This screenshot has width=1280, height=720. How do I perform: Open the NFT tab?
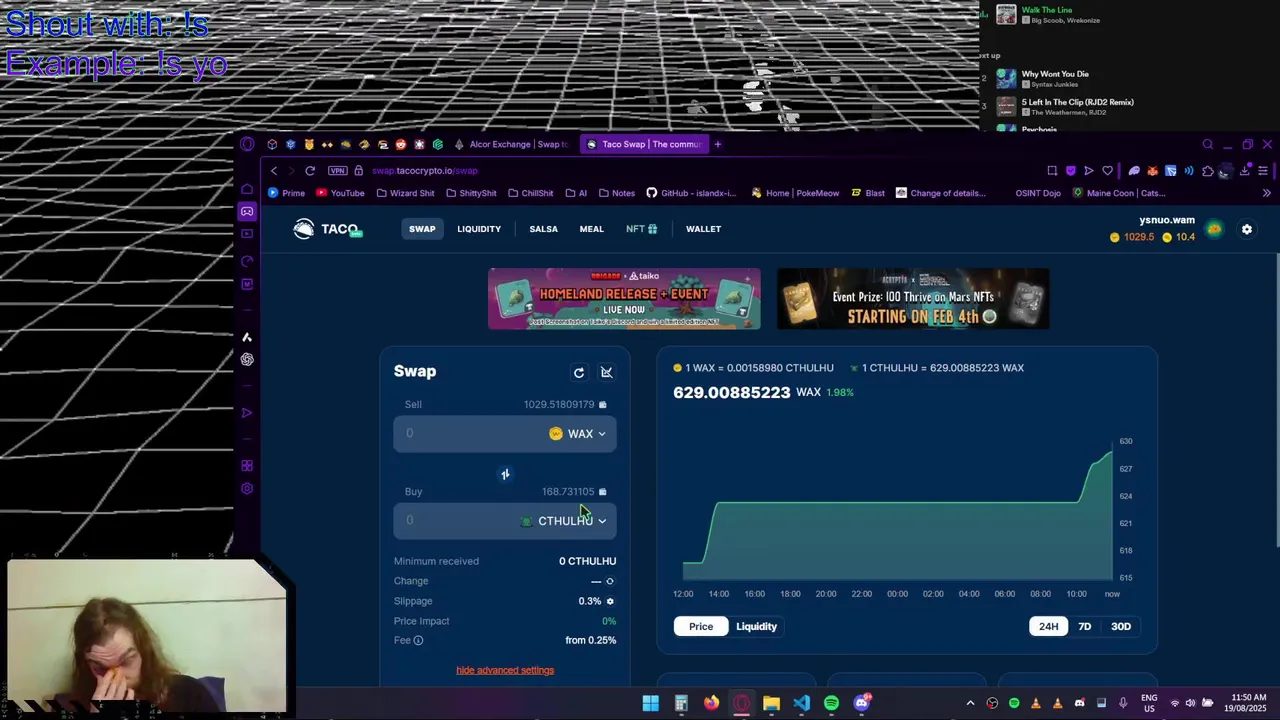pos(641,229)
